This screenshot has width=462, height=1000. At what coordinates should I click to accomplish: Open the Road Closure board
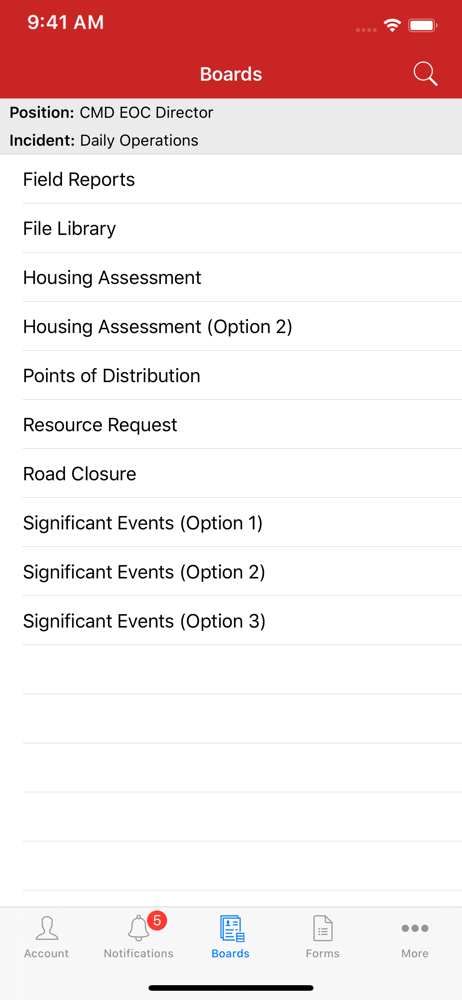231,474
